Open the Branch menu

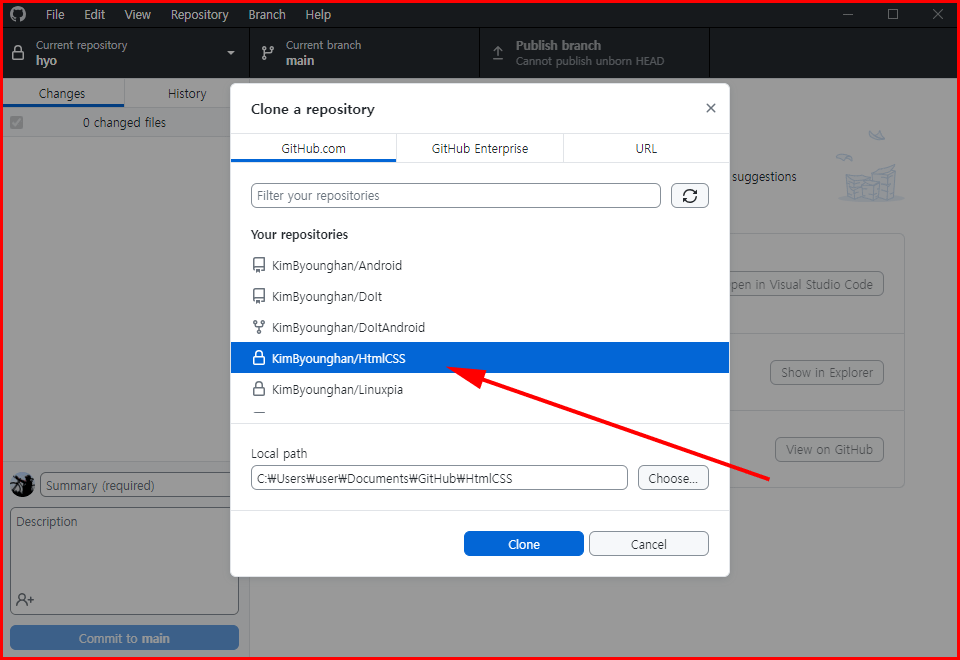click(267, 15)
